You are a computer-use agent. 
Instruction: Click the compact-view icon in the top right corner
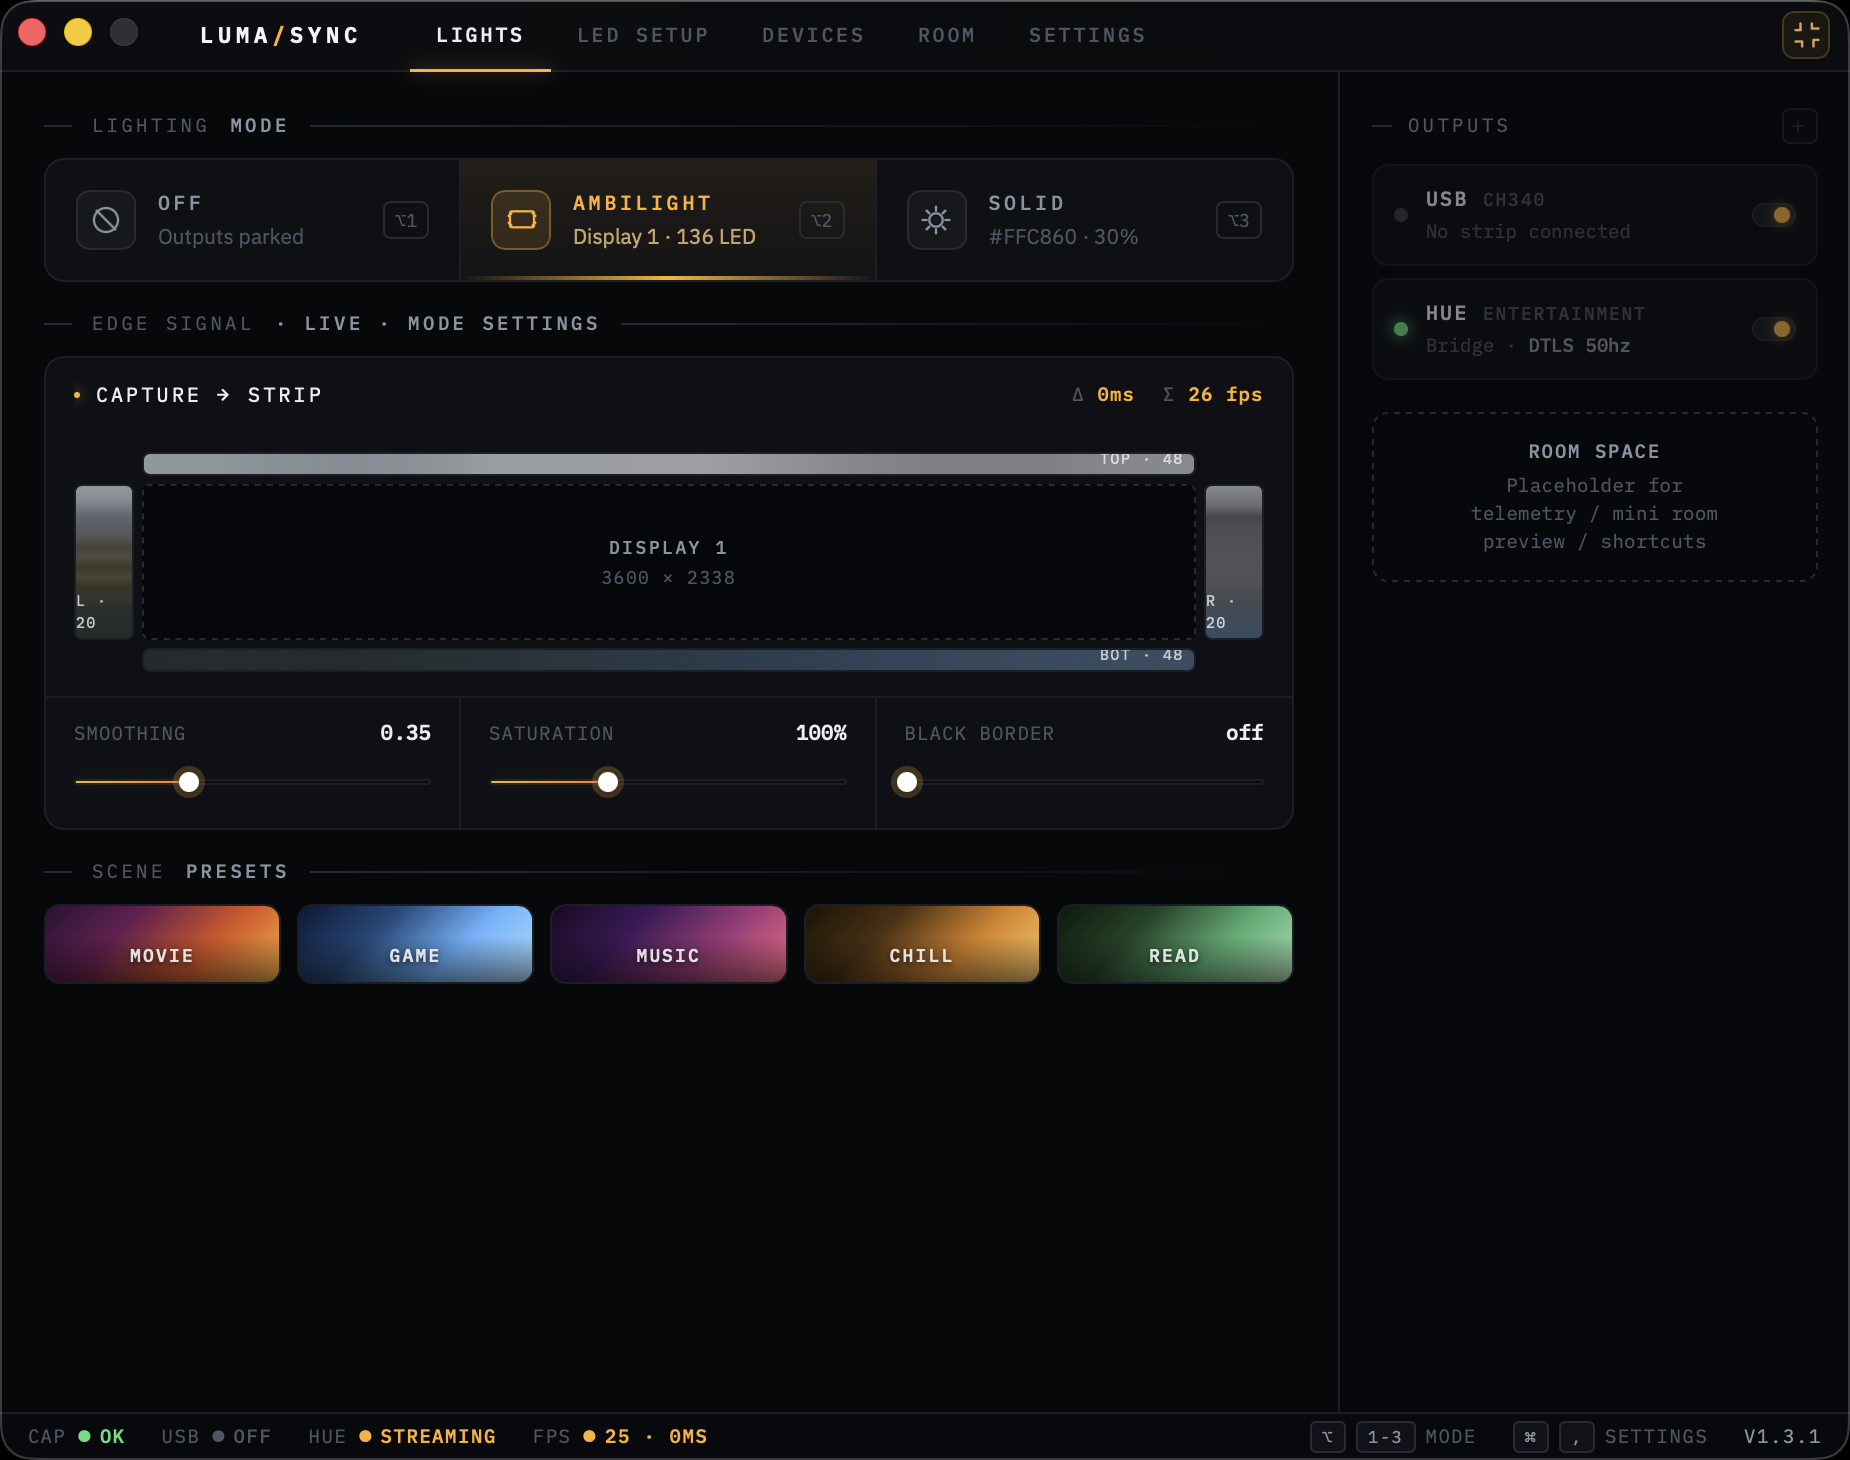coord(1806,33)
